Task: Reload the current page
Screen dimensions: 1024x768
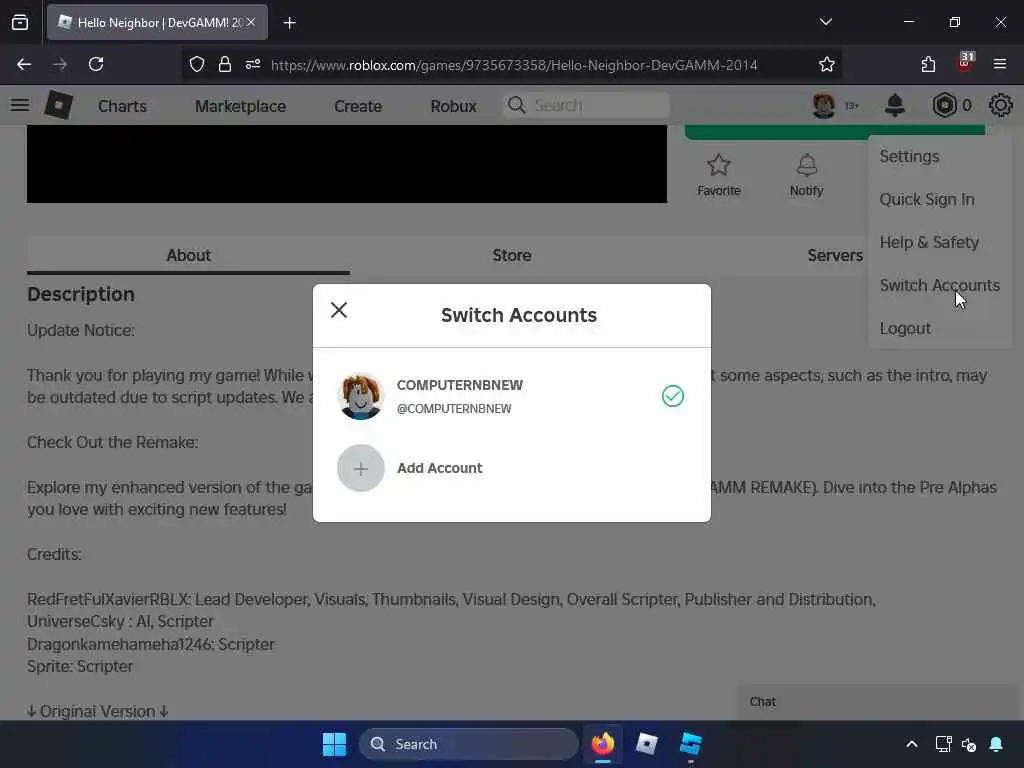Action: click(96, 64)
